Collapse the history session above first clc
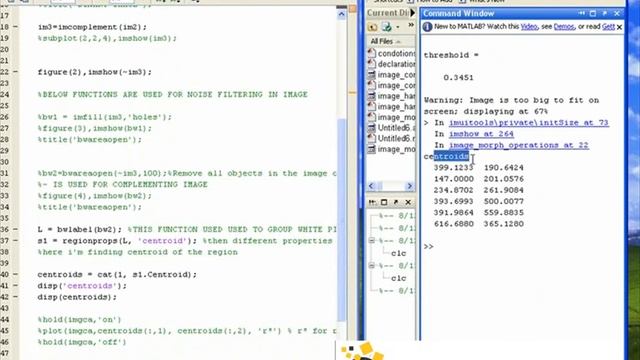Screen dimensions: 640x360 (372, 240)
